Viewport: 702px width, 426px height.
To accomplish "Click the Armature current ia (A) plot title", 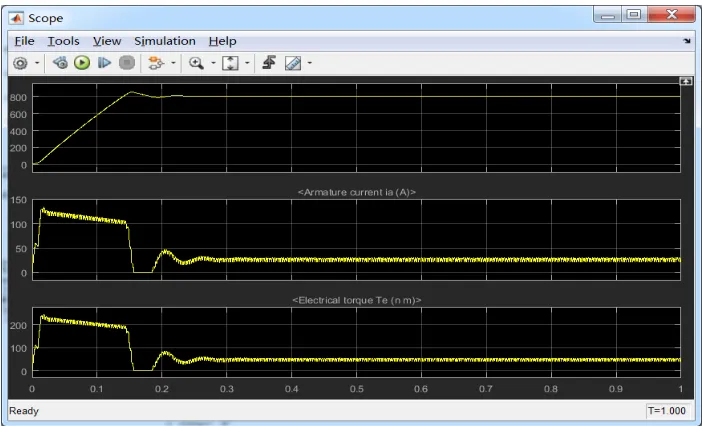I will 357,192.
